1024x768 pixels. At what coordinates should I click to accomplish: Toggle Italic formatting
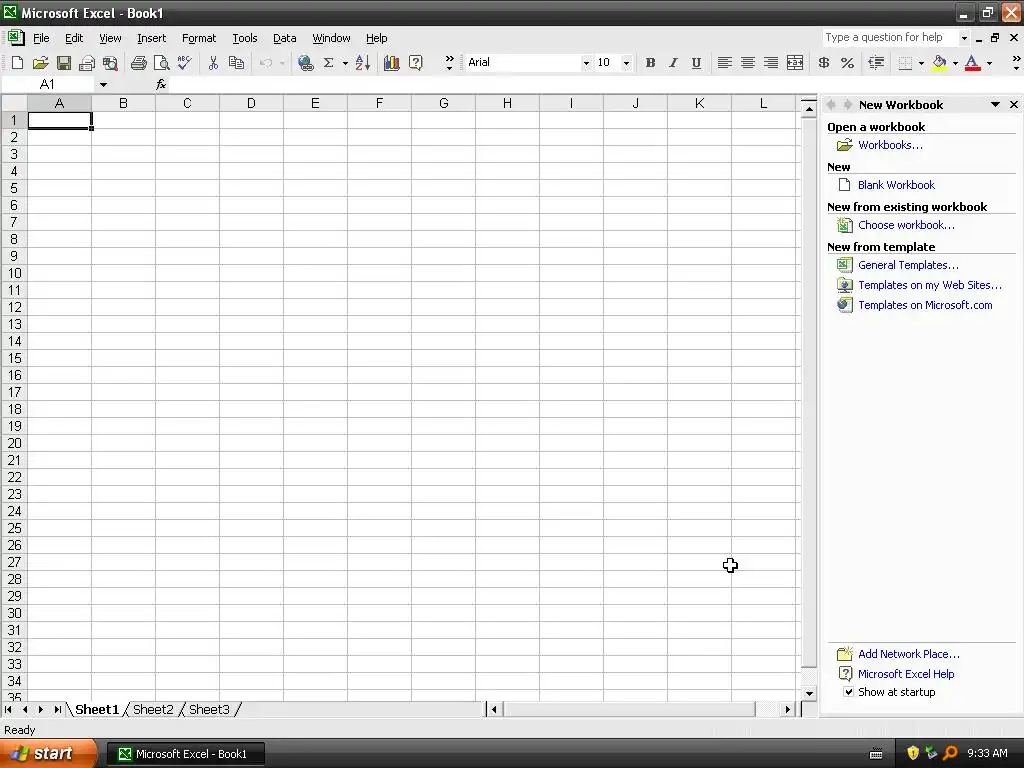pos(673,63)
